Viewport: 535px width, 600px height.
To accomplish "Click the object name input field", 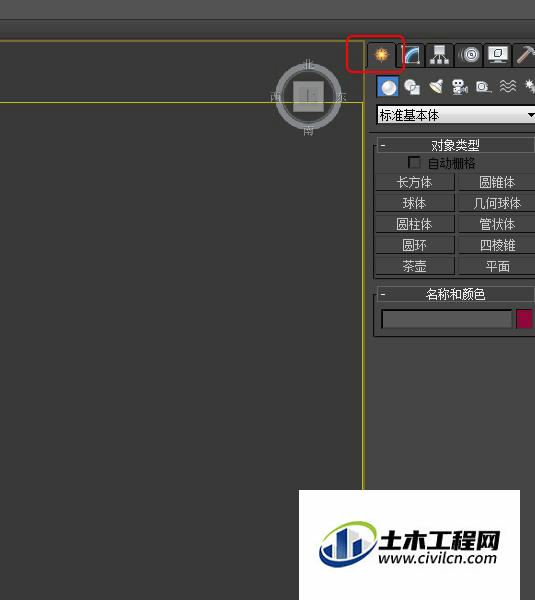I will point(447,319).
